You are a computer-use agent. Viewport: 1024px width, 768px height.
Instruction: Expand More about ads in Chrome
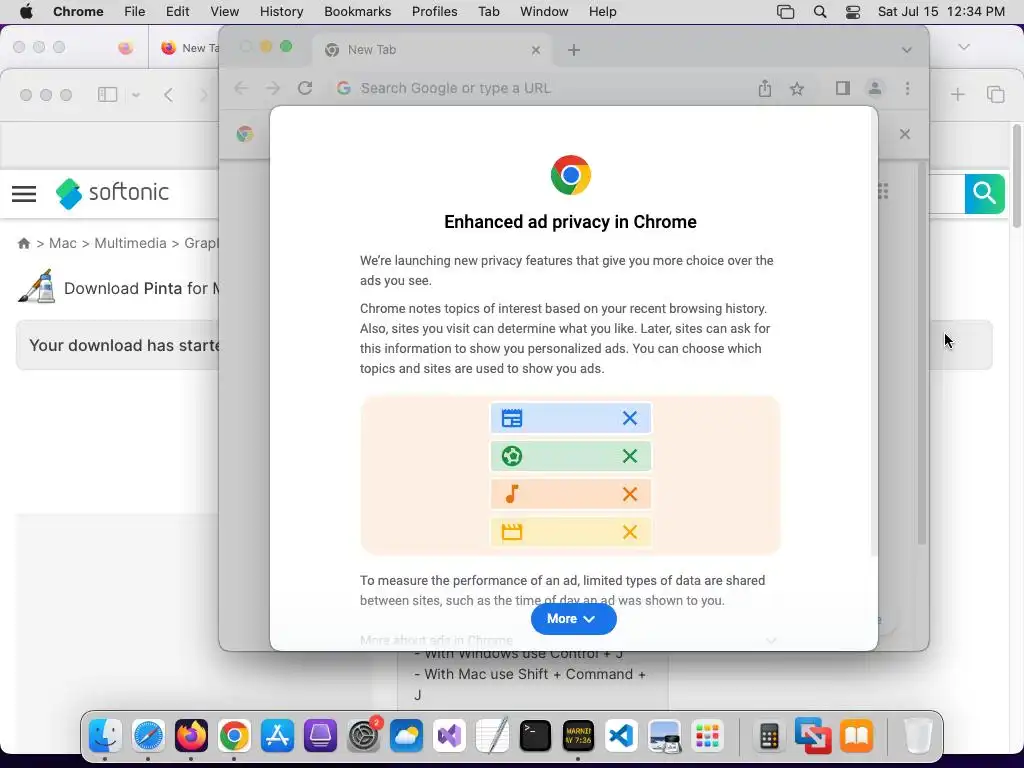[x=569, y=641]
